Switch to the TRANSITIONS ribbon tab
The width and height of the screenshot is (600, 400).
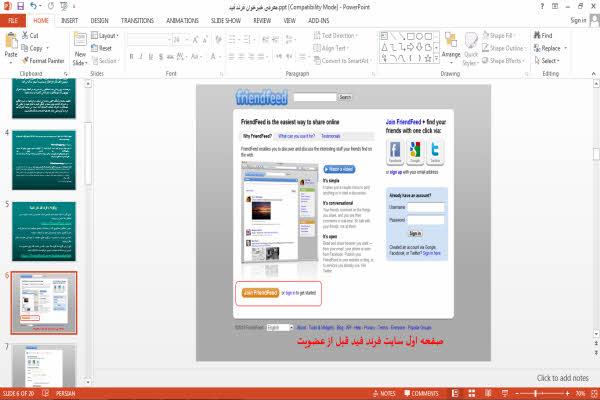(x=137, y=21)
